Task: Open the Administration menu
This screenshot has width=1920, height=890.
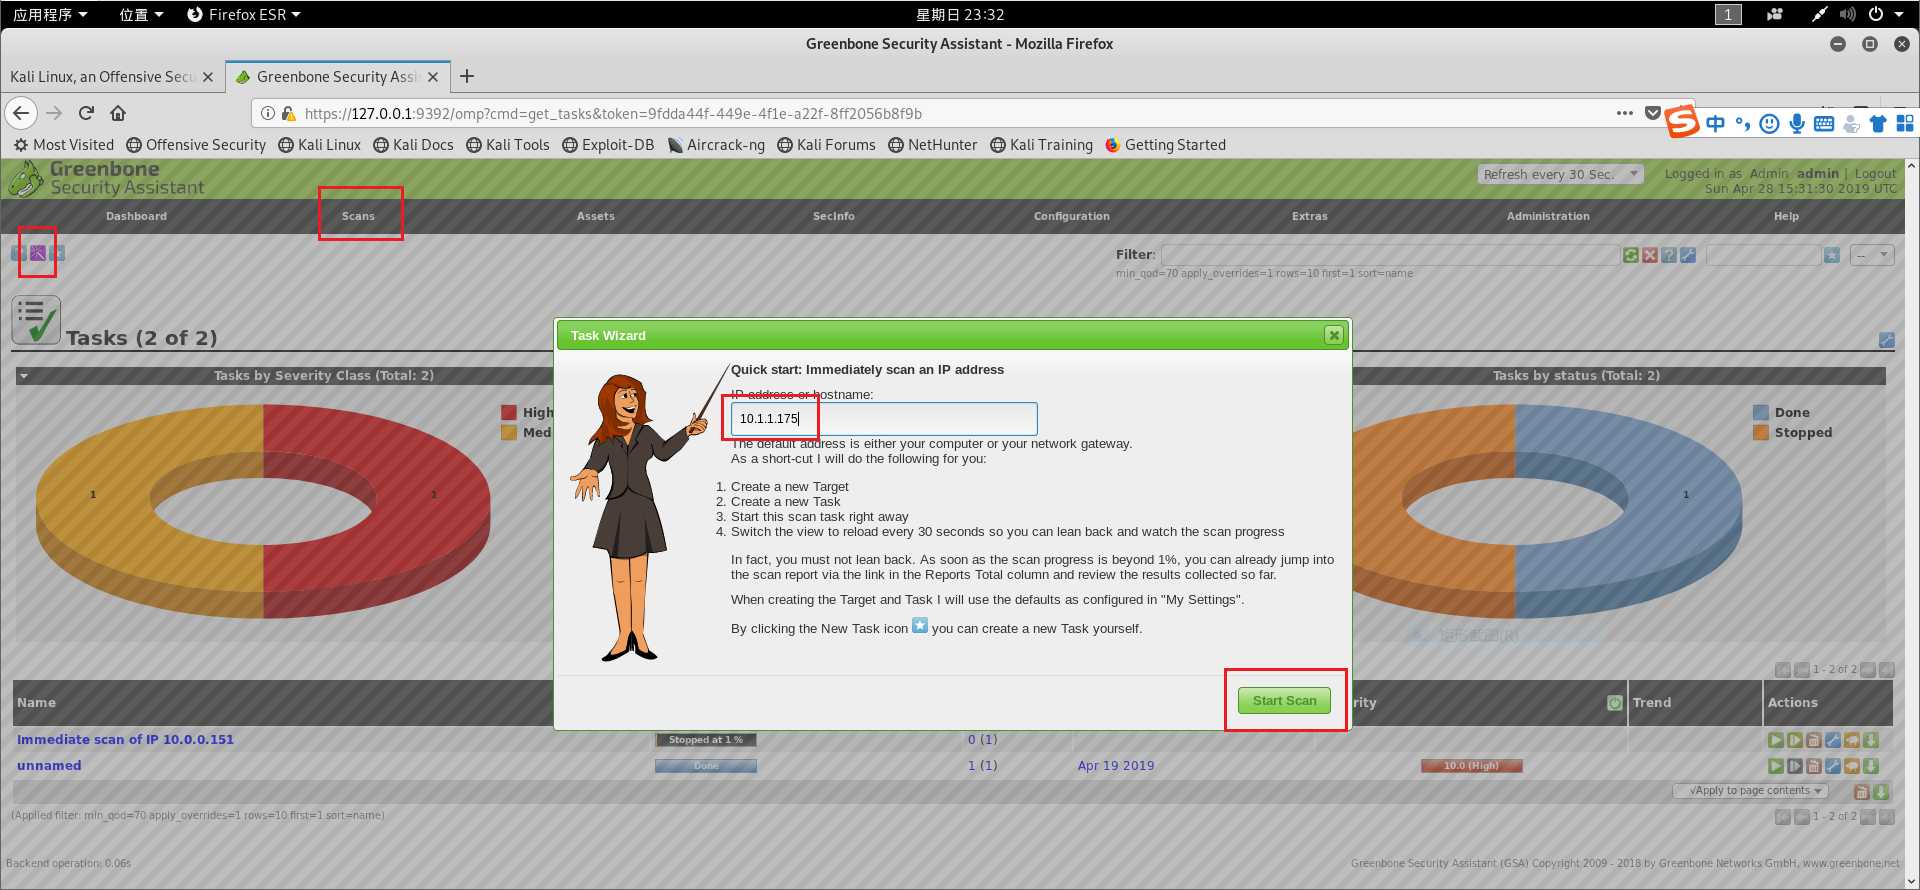Action: (x=1548, y=216)
